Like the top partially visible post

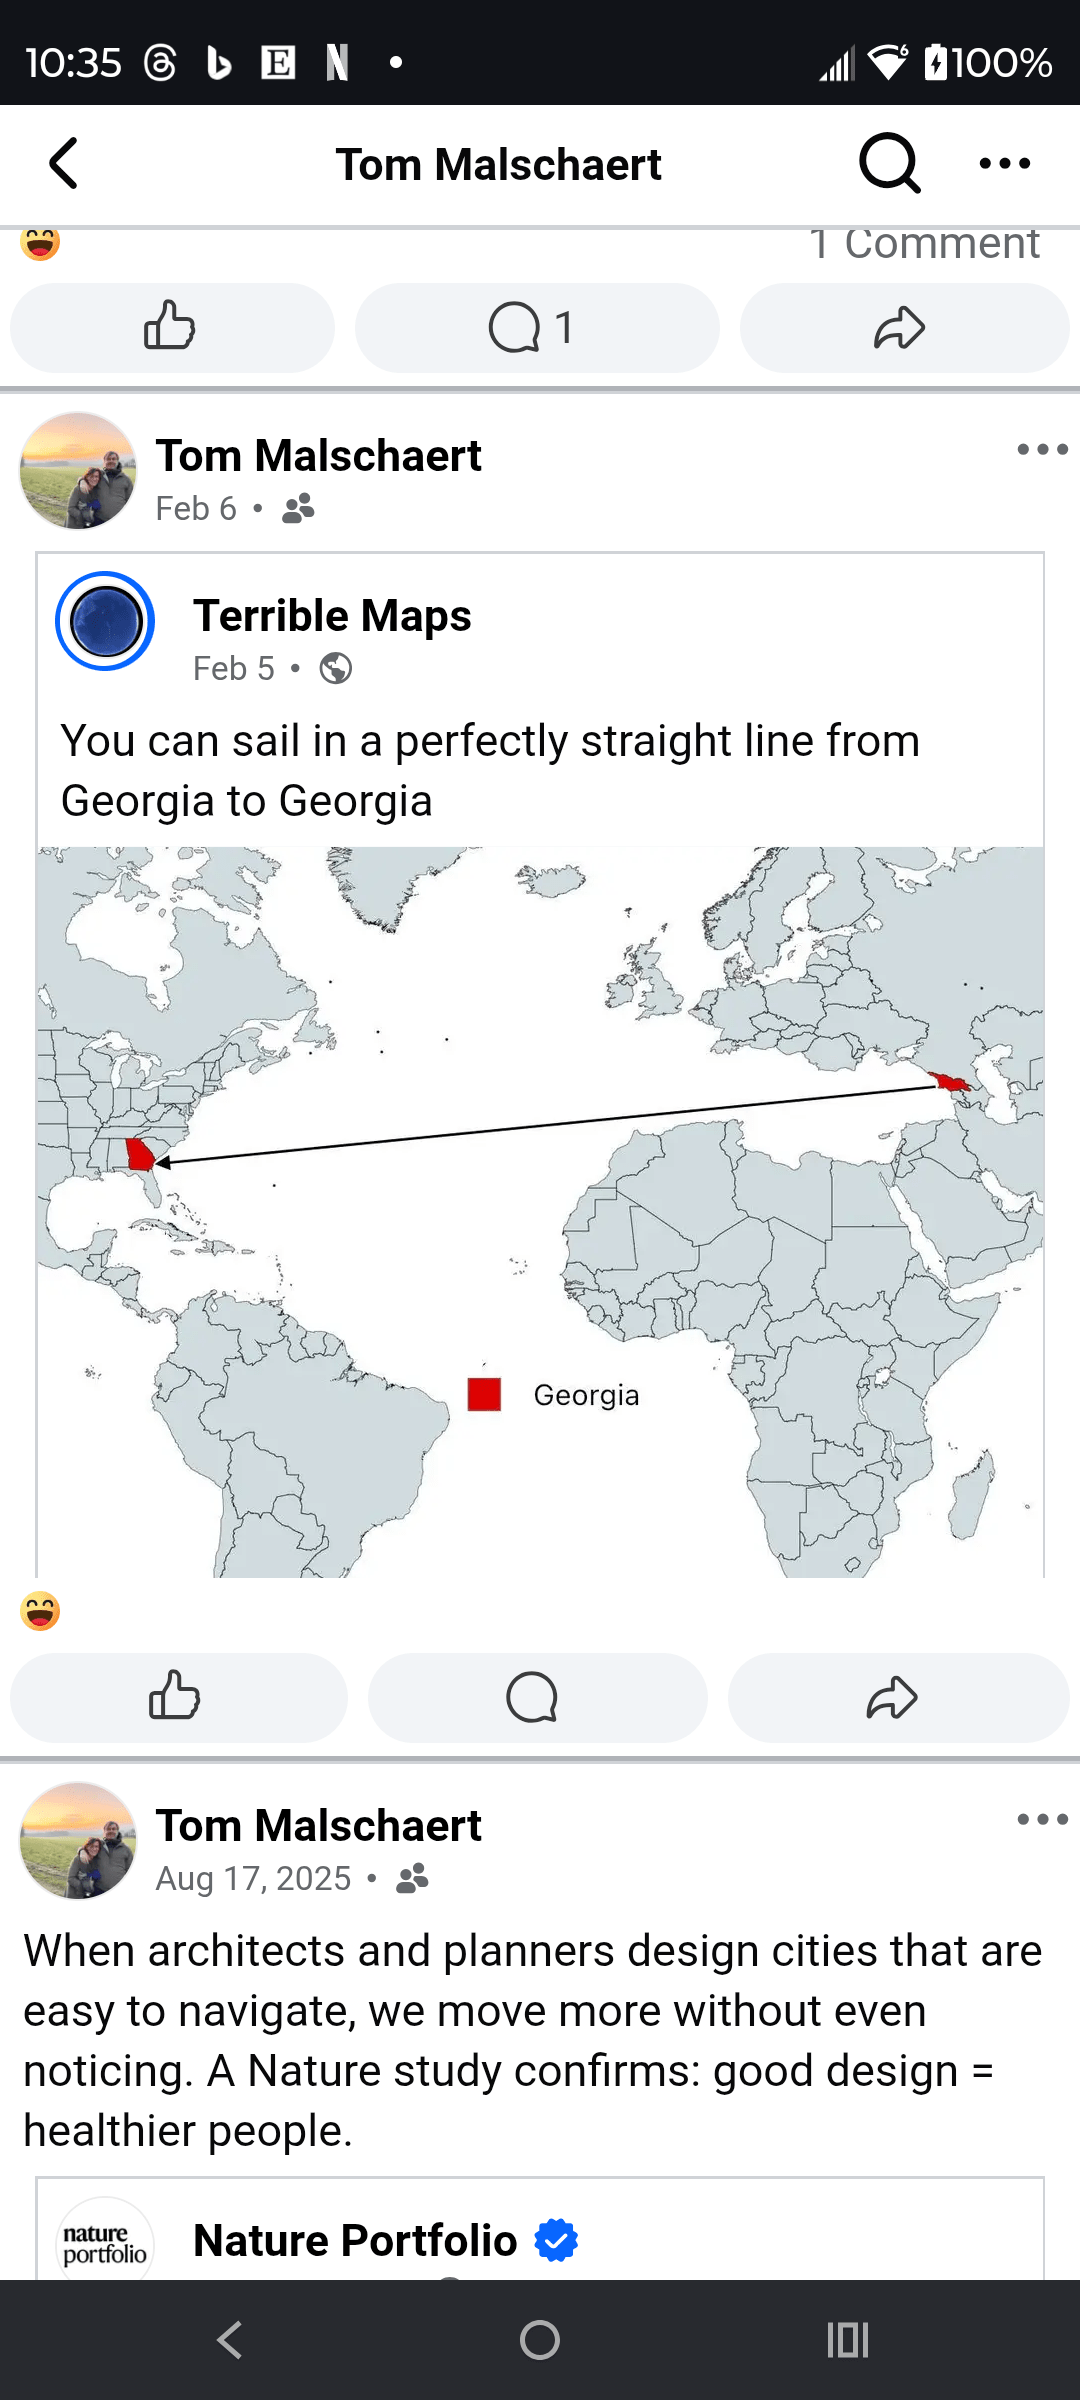coord(171,327)
